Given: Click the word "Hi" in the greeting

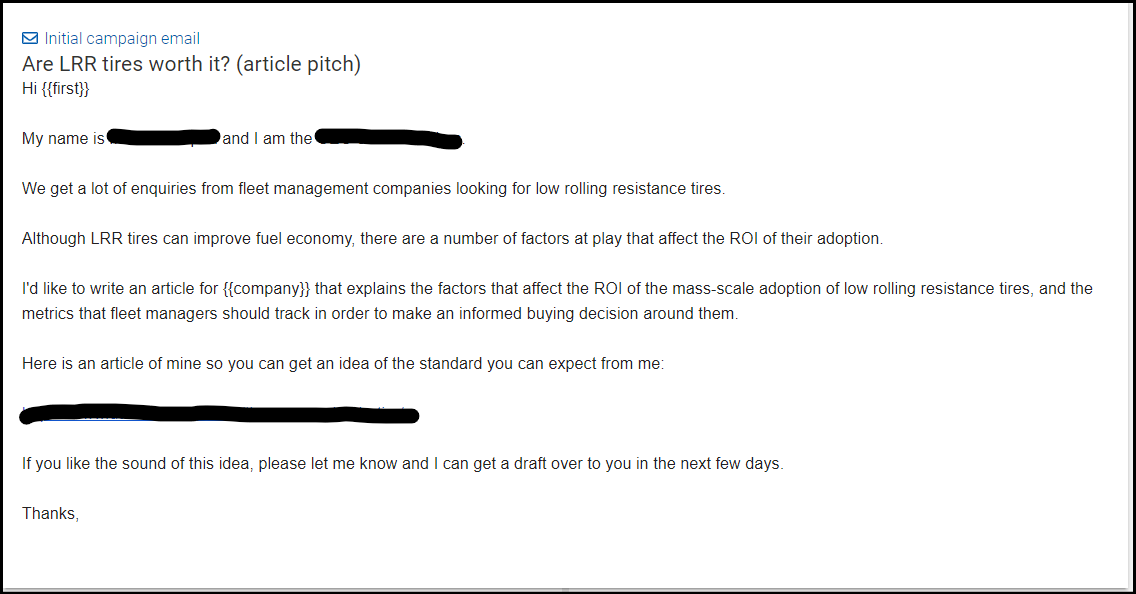Looking at the screenshot, I should click(x=29, y=88).
